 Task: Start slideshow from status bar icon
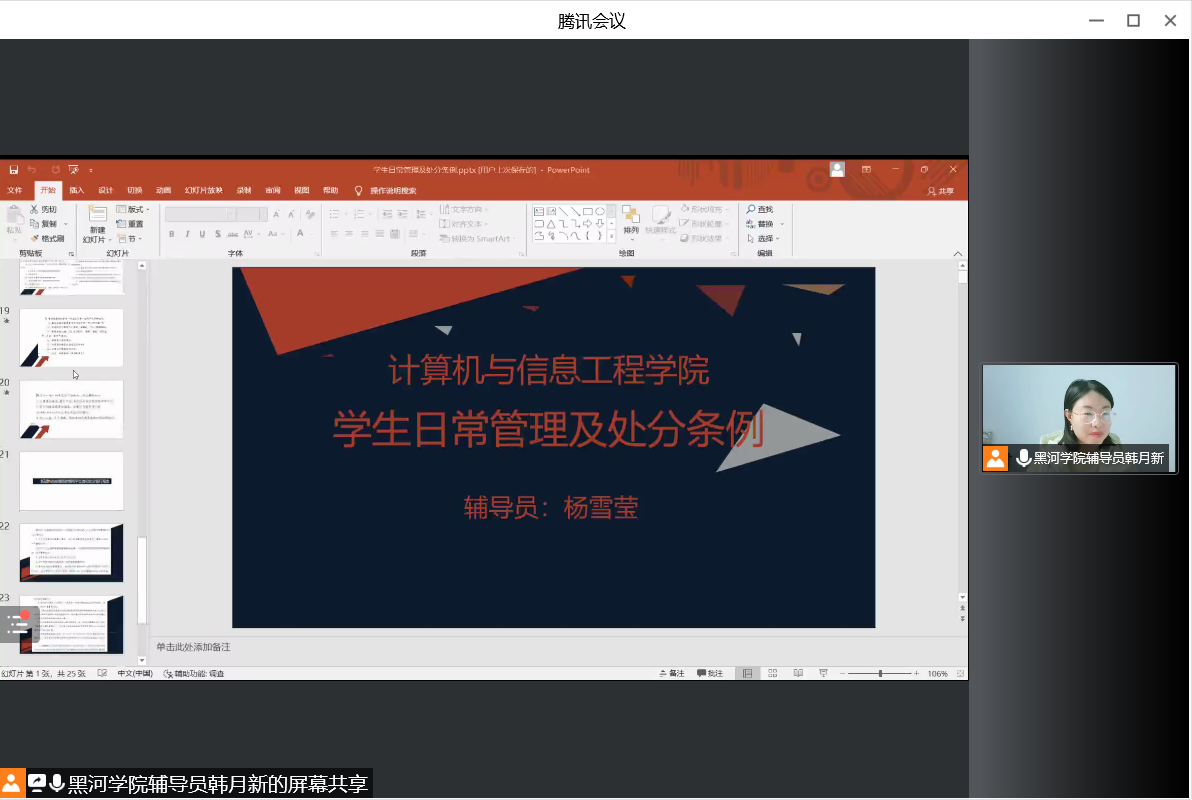click(822, 674)
